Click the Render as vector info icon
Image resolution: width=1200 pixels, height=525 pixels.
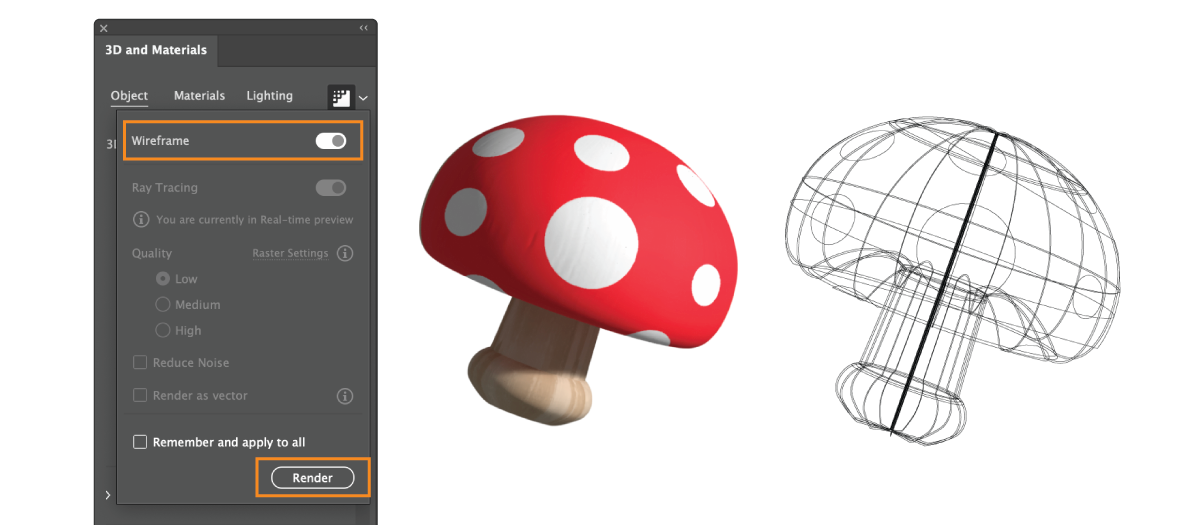click(345, 396)
